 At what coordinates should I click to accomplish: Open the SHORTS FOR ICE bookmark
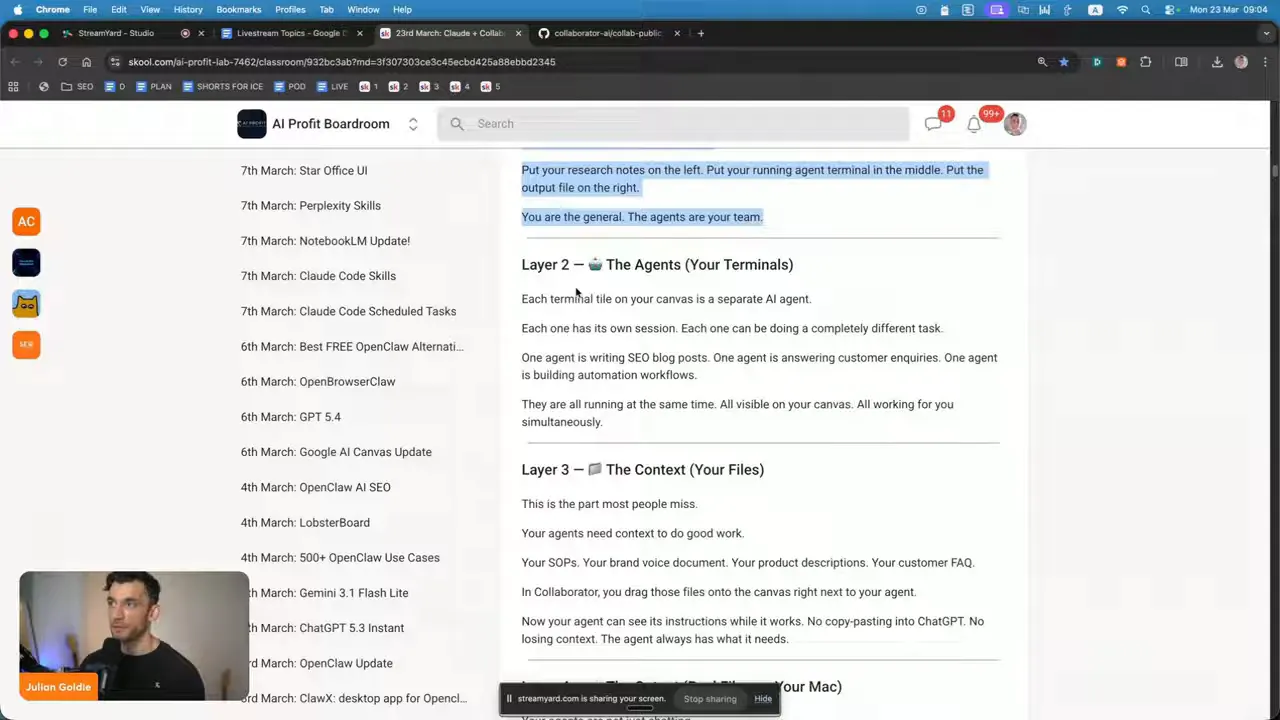221,87
